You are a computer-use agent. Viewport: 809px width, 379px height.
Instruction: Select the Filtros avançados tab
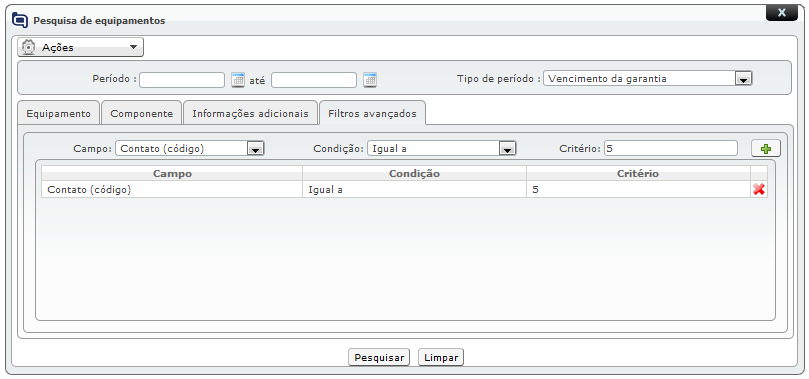[372, 113]
